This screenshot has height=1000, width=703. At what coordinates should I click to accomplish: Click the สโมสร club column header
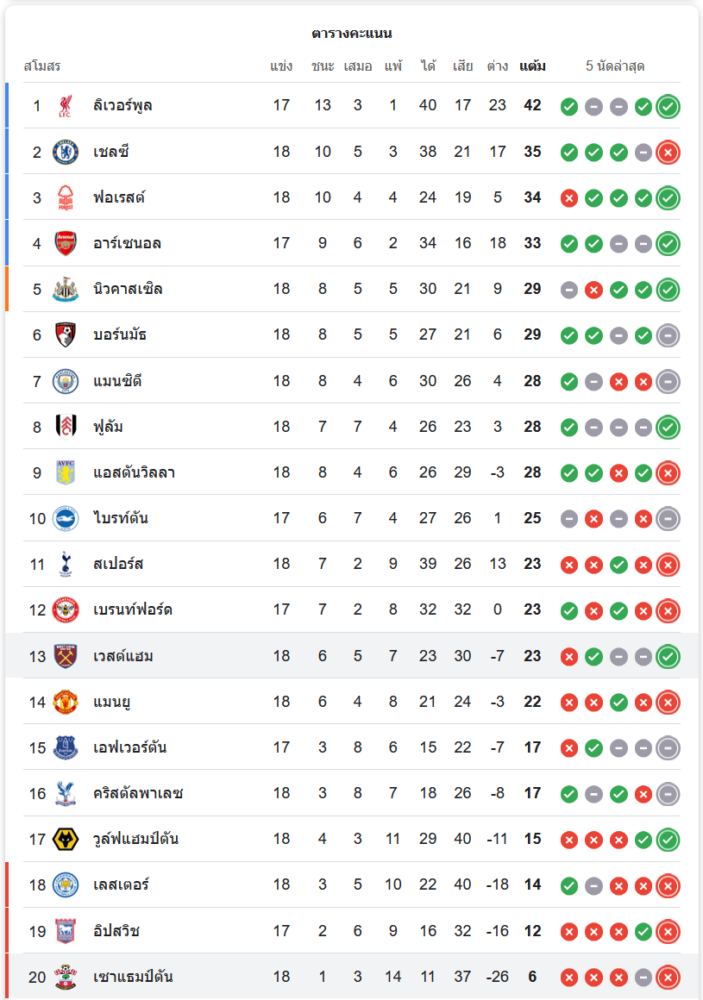coord(42,67)
